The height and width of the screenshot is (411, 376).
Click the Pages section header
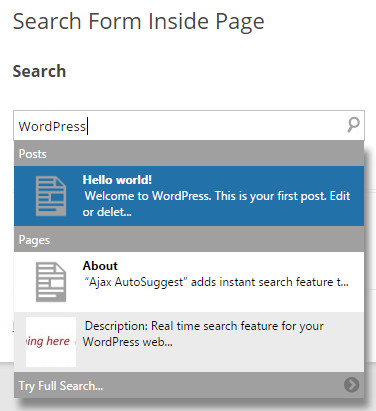189,240
